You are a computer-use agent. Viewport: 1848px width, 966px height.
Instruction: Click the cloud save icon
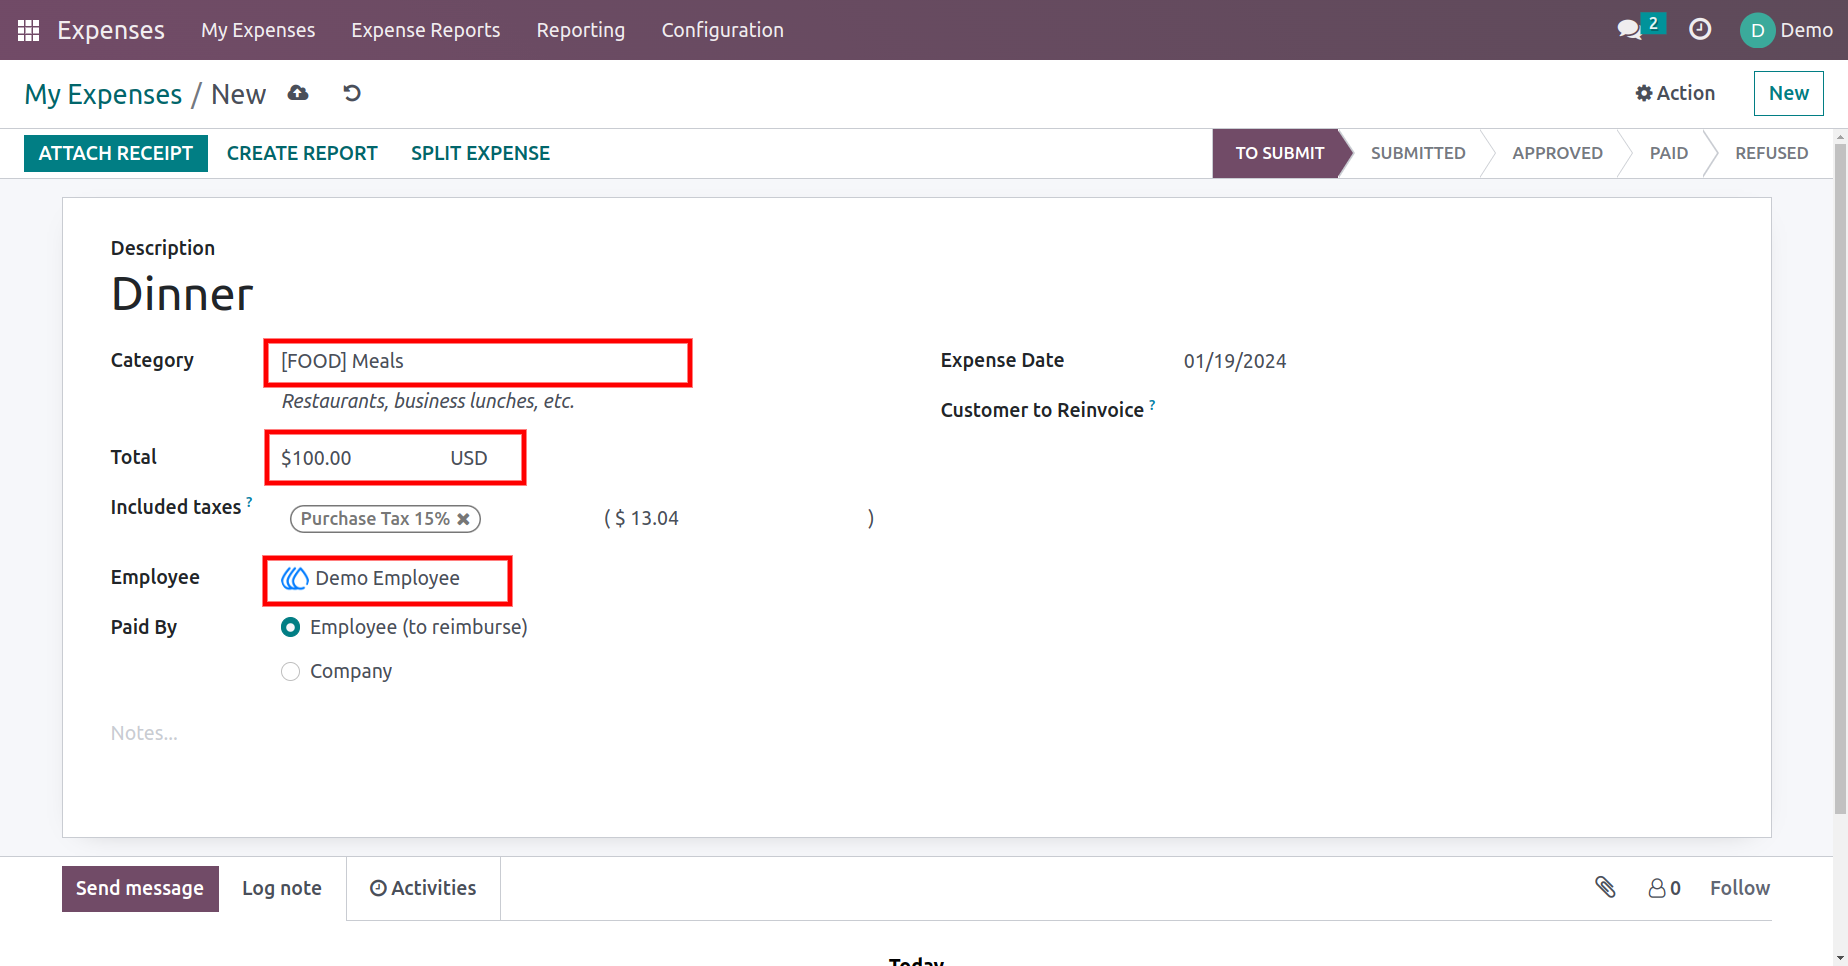tap(298, 93)
